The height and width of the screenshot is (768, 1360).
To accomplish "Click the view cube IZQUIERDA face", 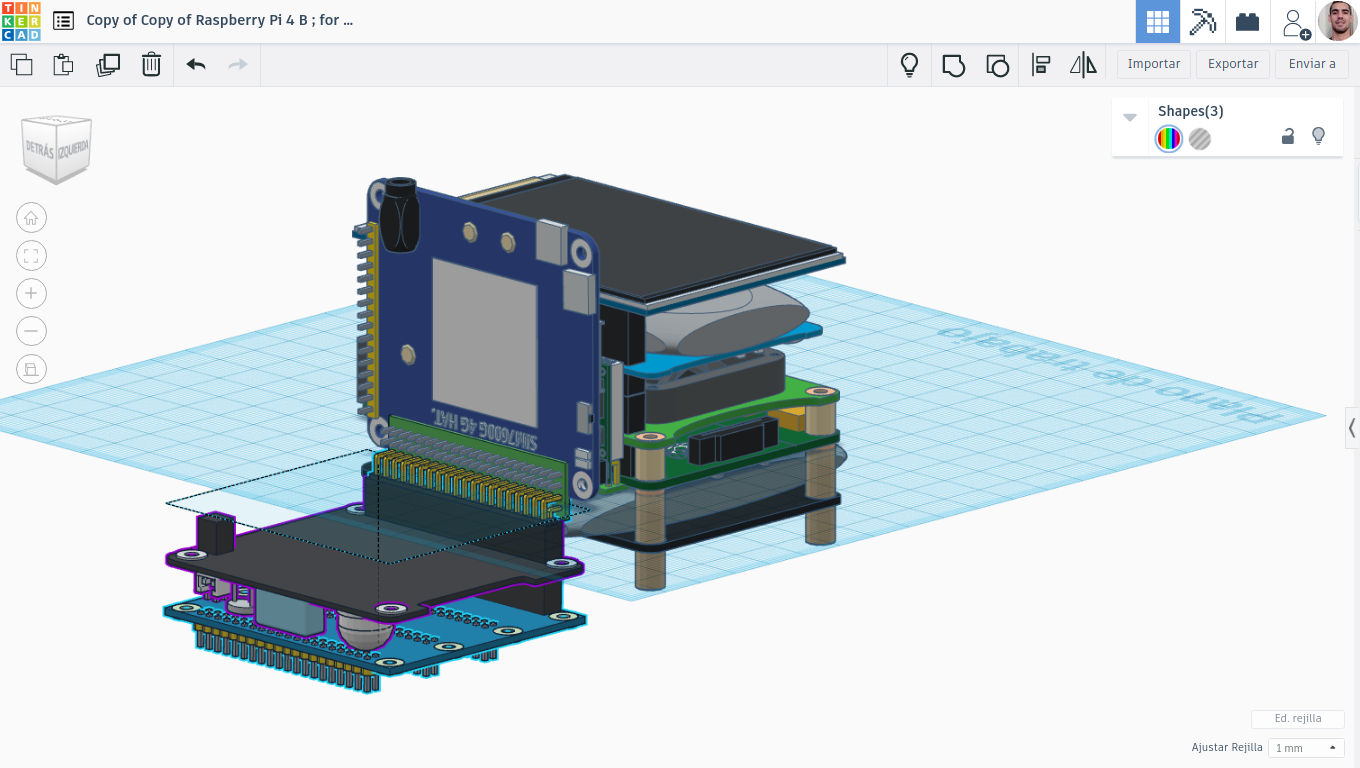I will coord(76,150).
